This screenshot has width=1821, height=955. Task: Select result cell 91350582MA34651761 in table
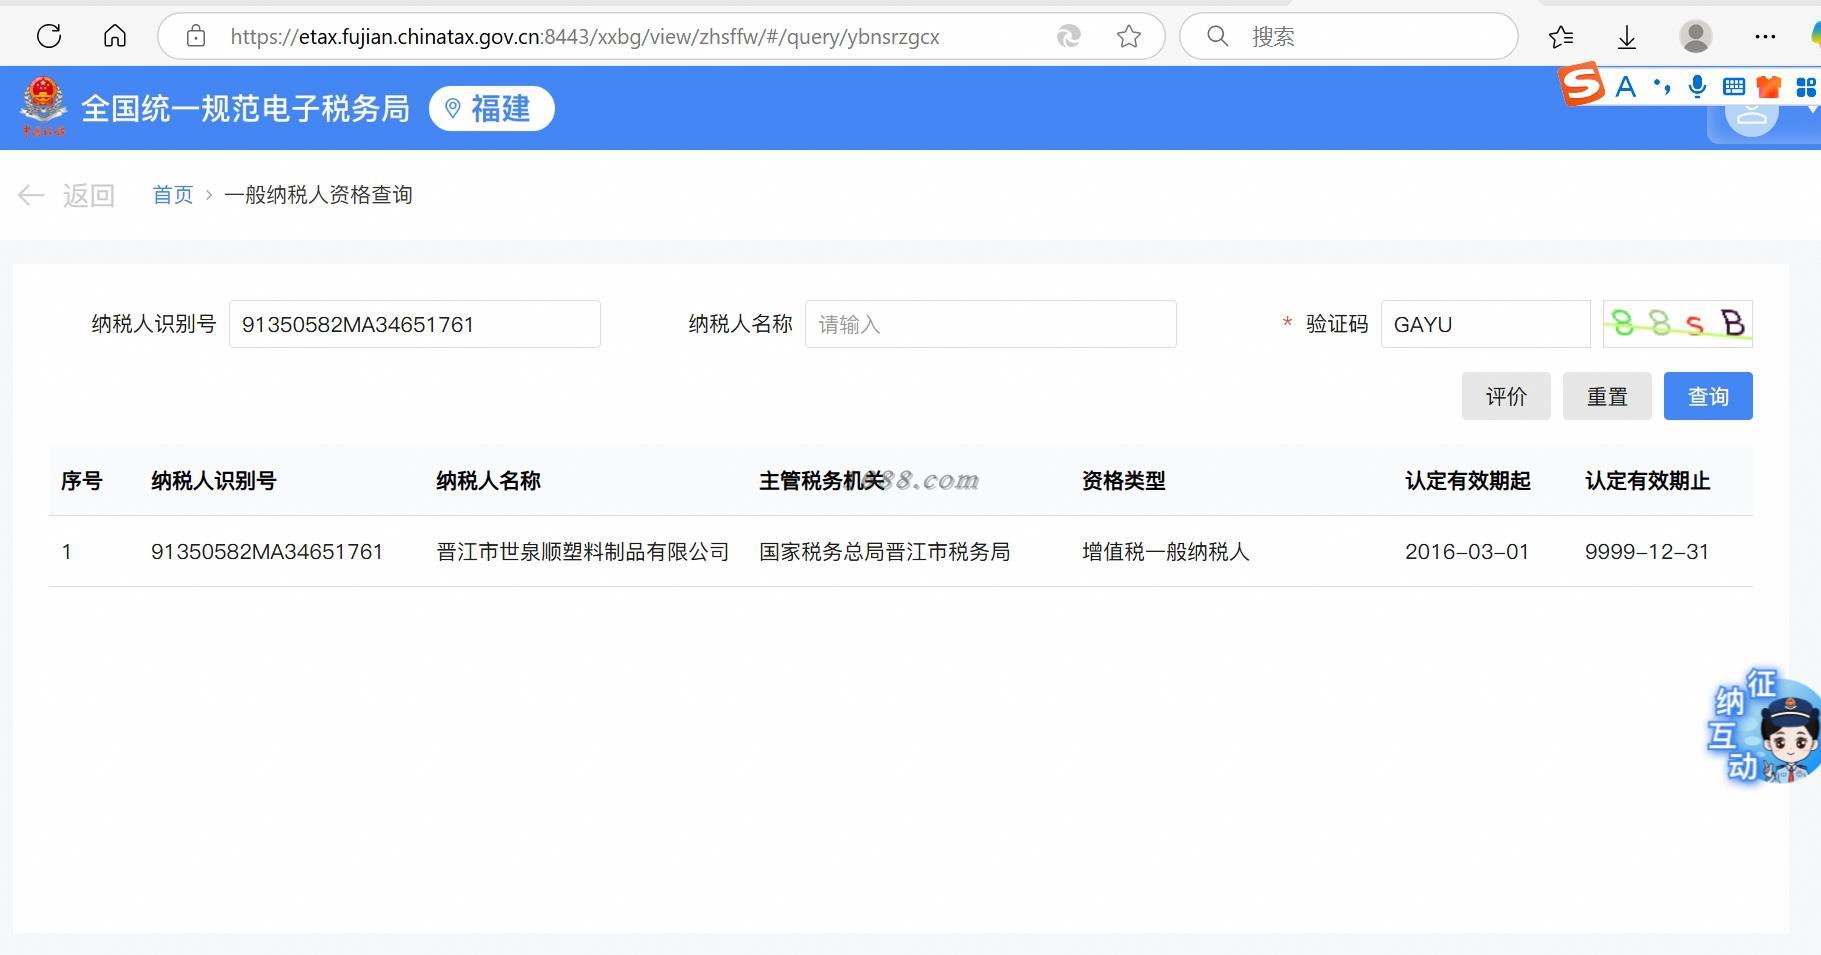click(x=267, y=552)
